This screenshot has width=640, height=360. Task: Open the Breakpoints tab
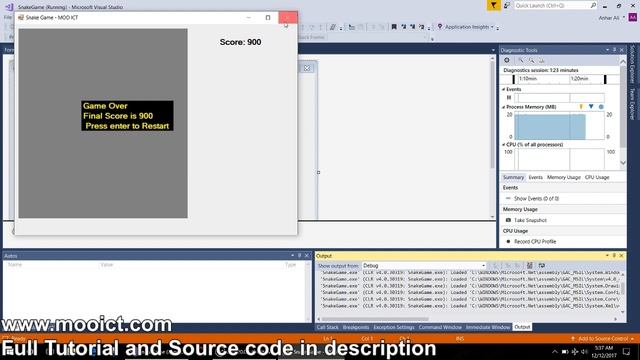click(x=356, y=327)
